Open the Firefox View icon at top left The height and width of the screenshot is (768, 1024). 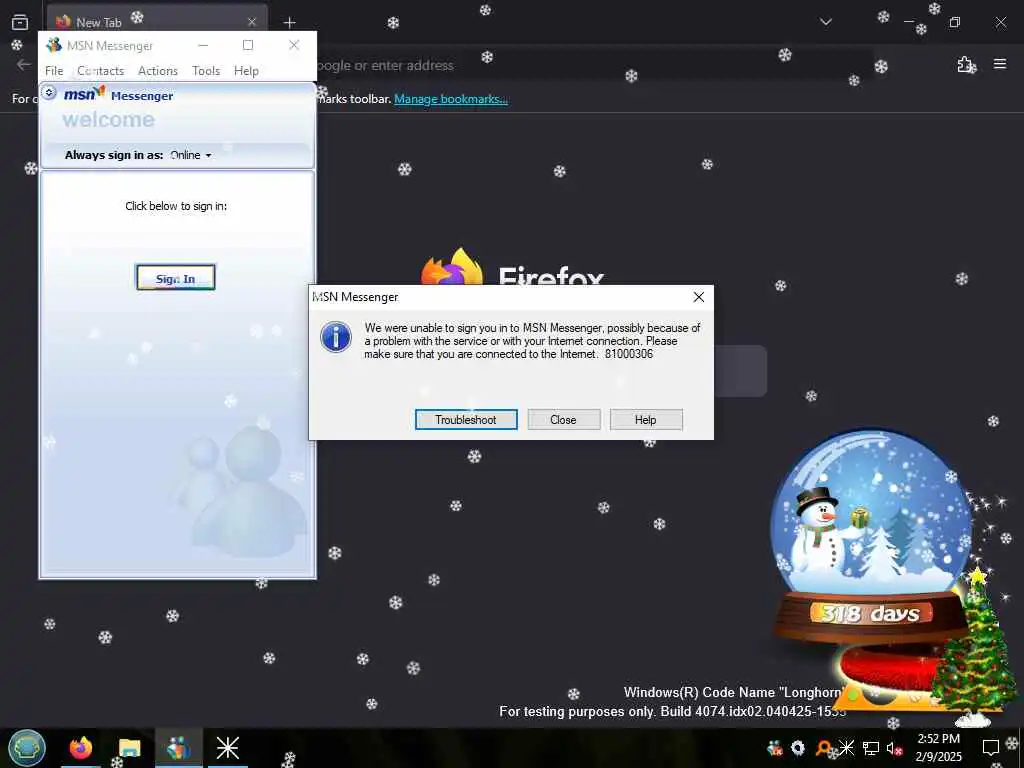pyautogui.click(x=20, y=22)
